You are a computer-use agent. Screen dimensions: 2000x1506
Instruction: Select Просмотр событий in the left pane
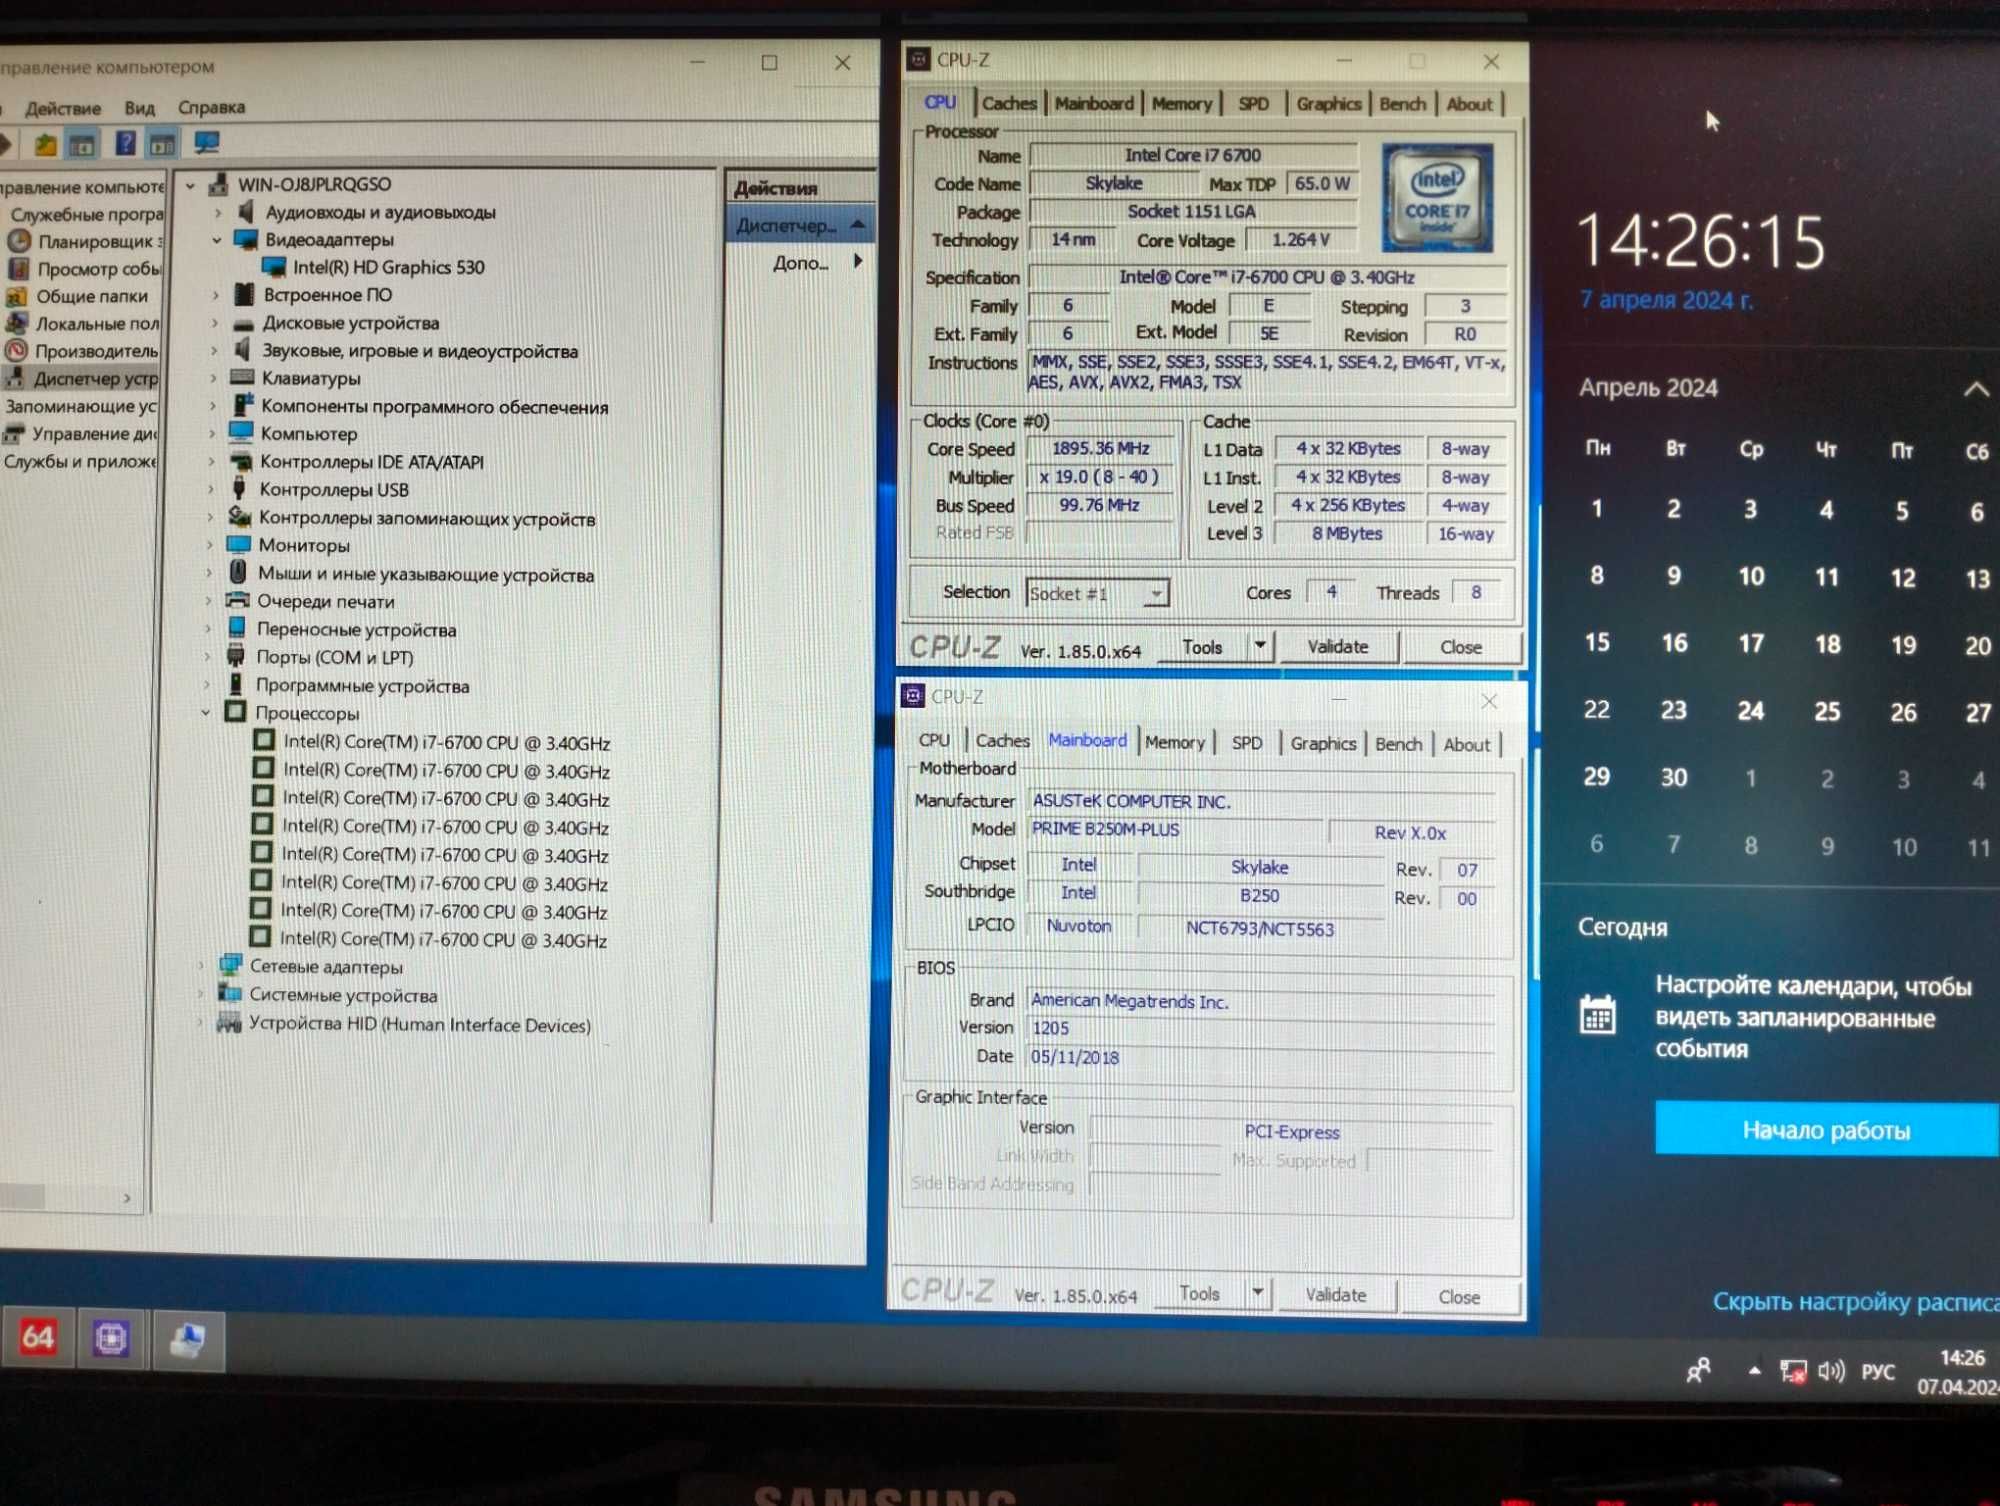pos(85,269)
